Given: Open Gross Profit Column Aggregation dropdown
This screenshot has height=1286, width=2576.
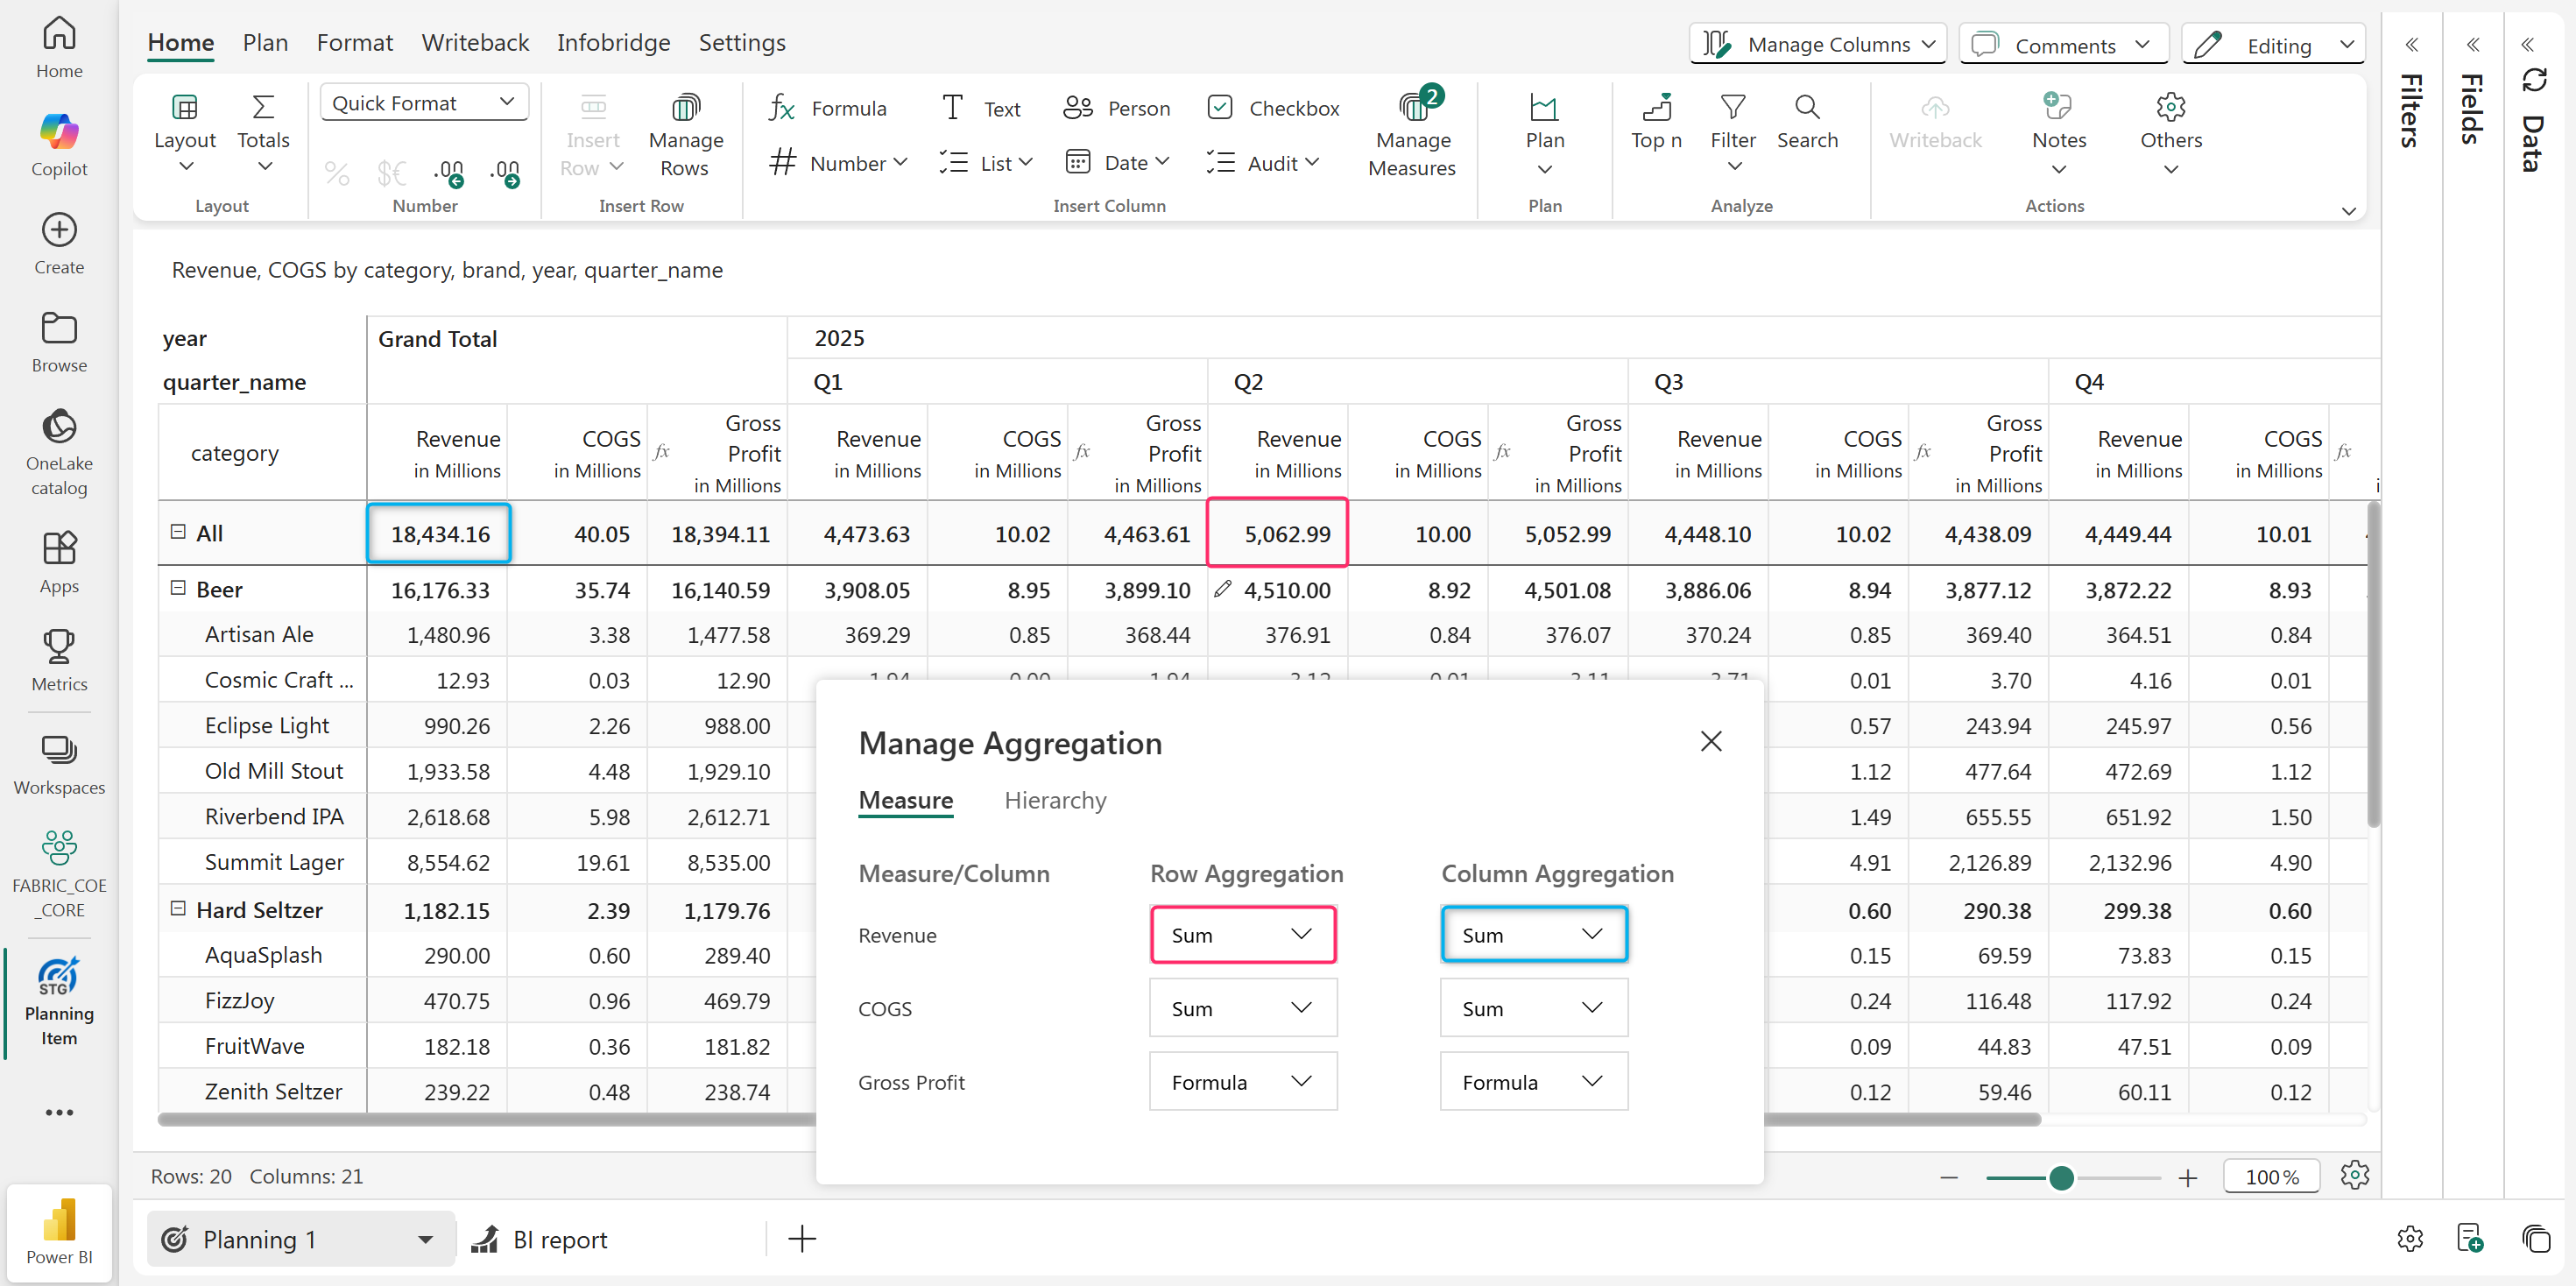Looking at the screenshot, I should (x=1532, y=1081).
